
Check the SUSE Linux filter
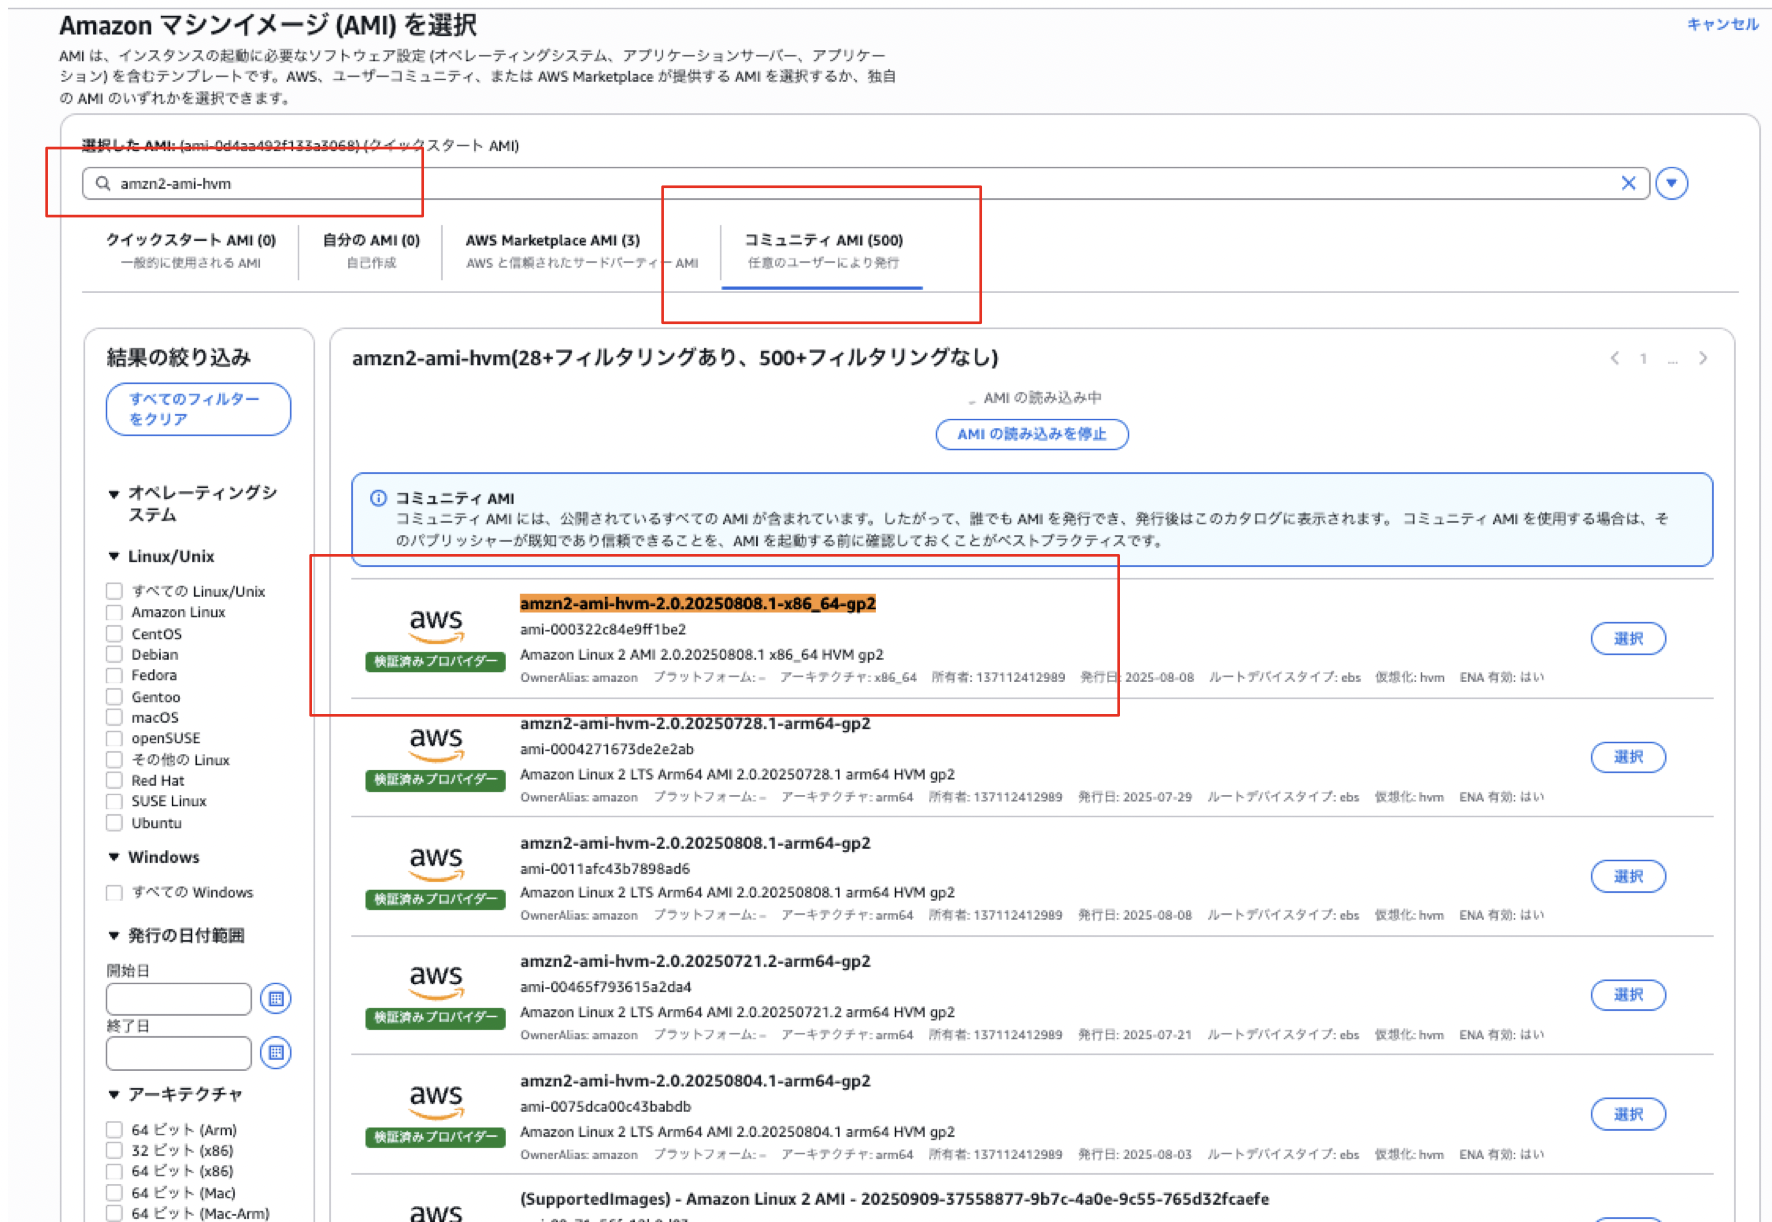114,801
